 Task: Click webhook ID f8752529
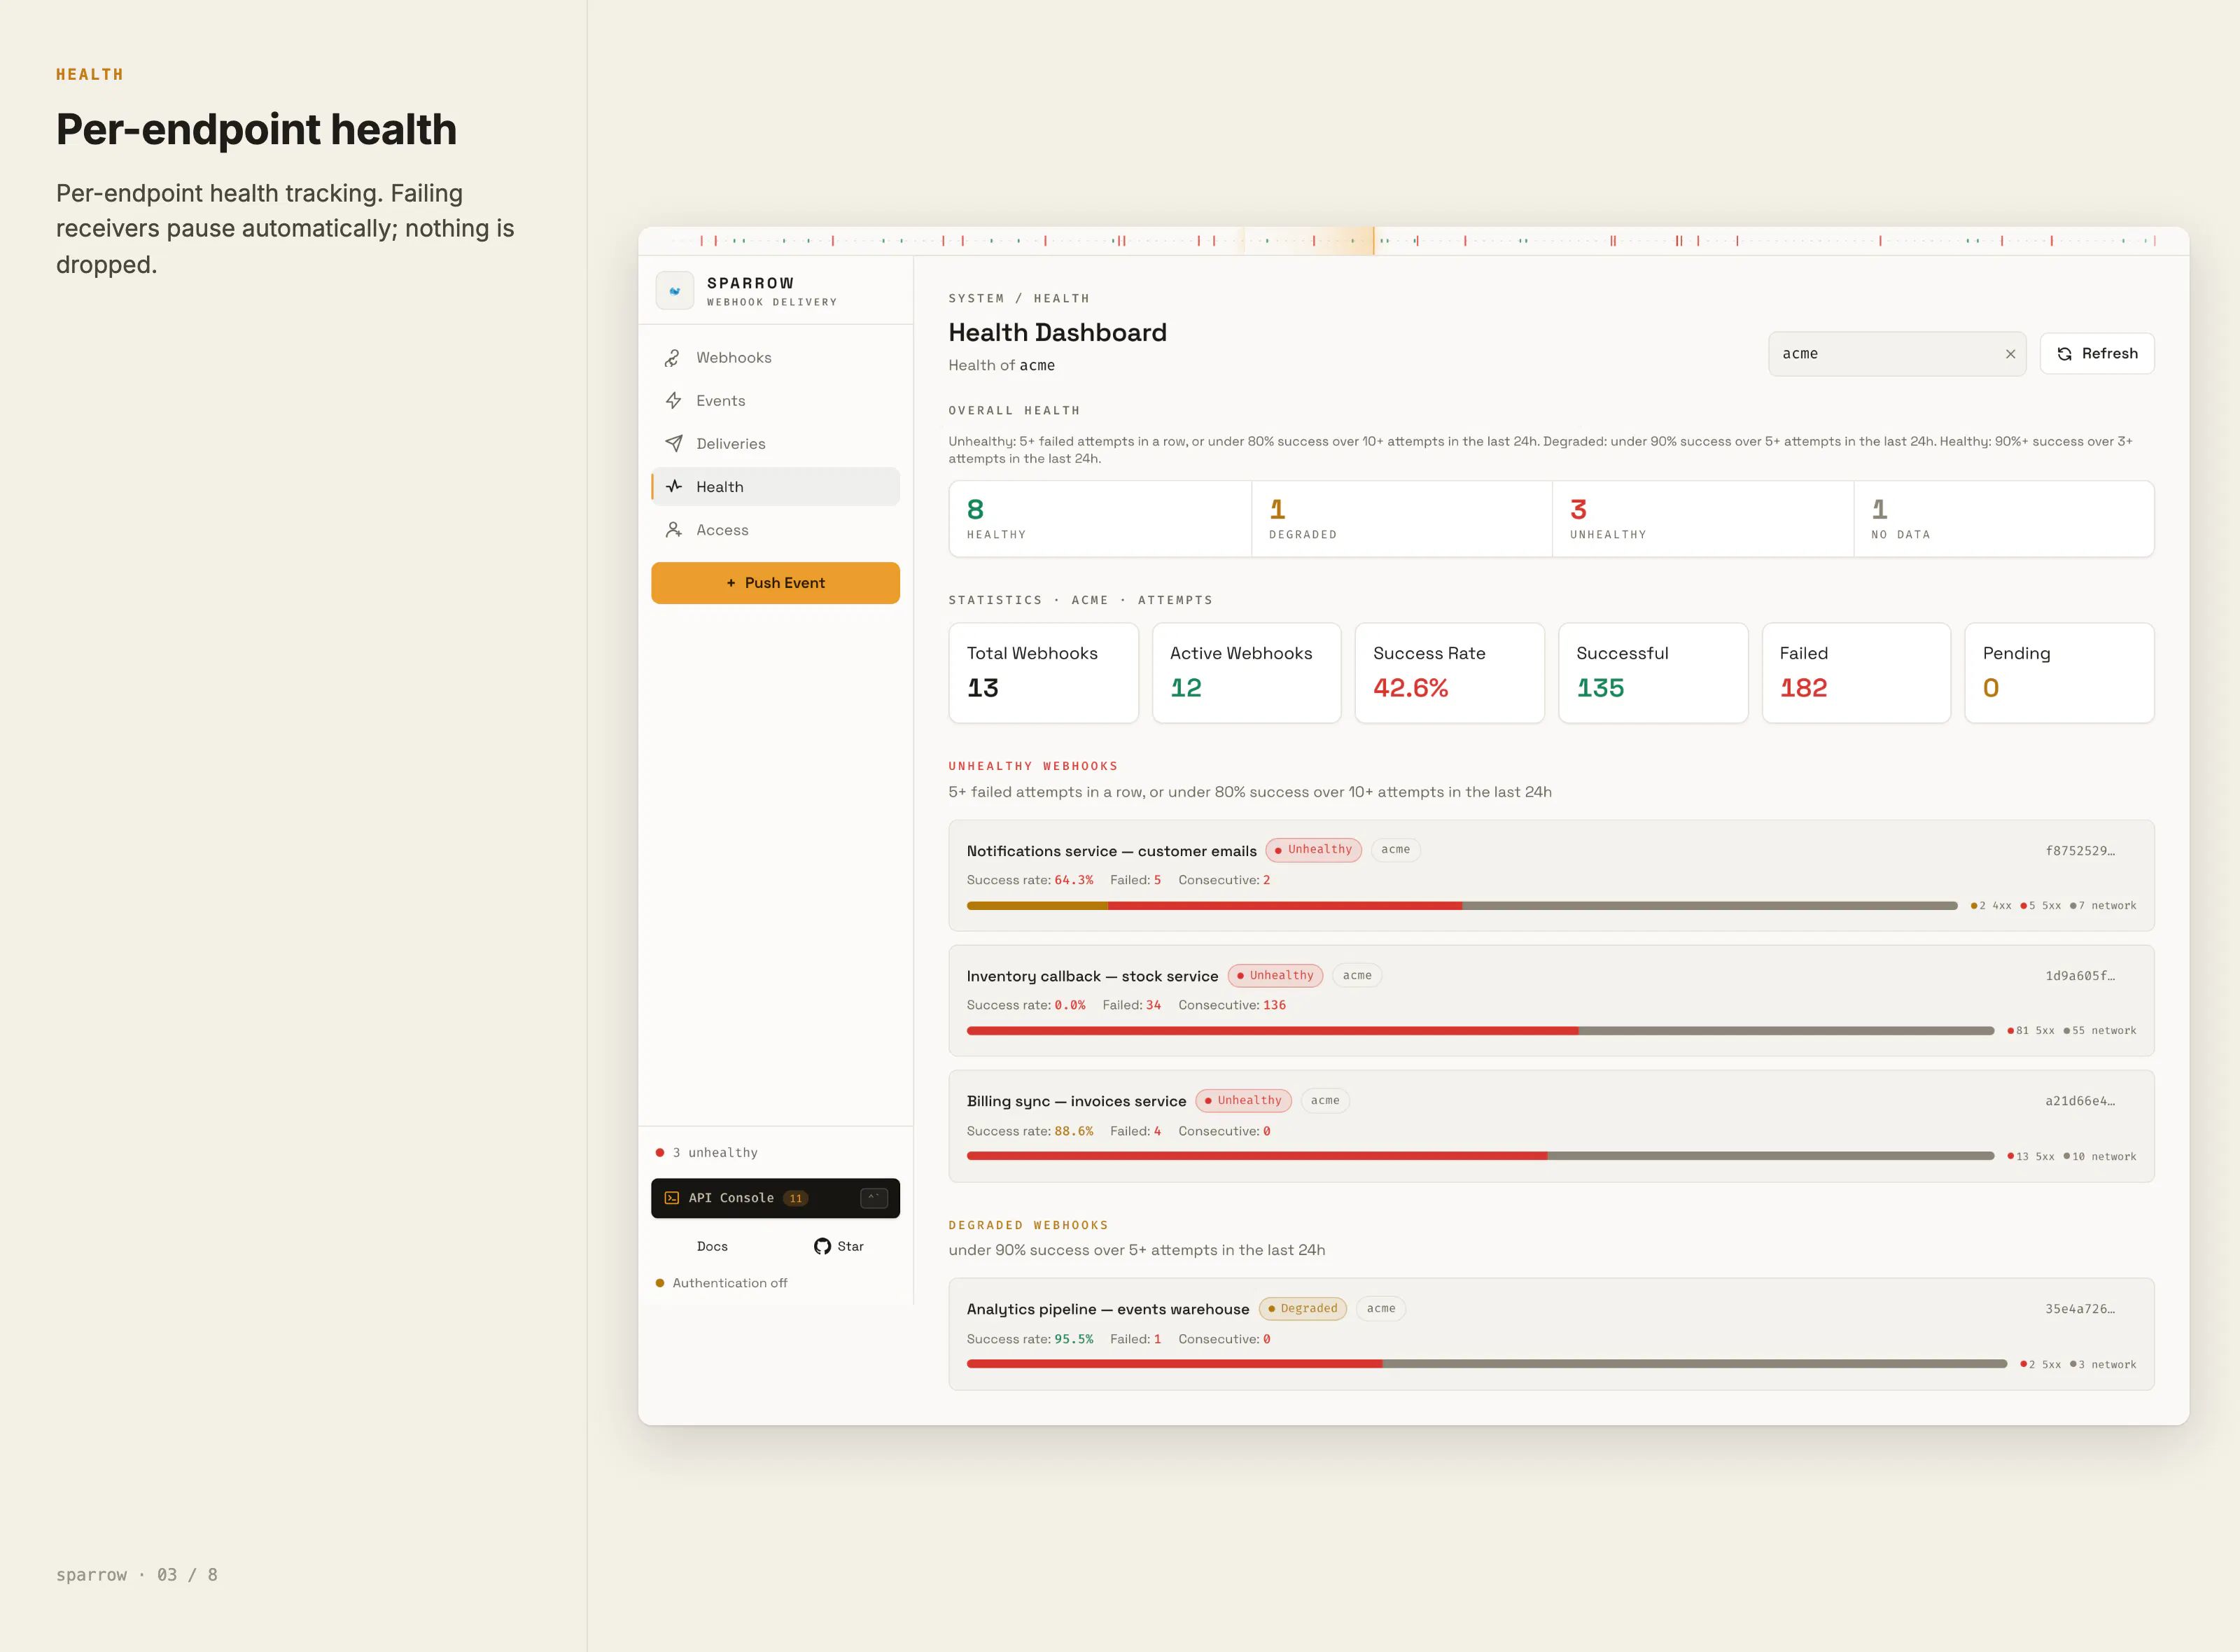(2080, 851)
